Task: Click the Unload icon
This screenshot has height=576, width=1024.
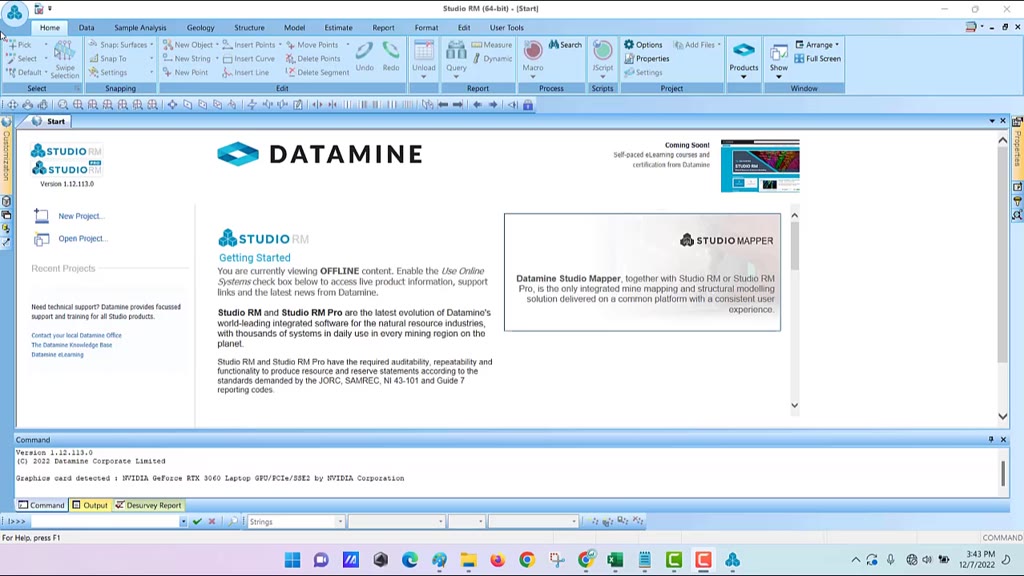Action: click(x=423, y=51)
